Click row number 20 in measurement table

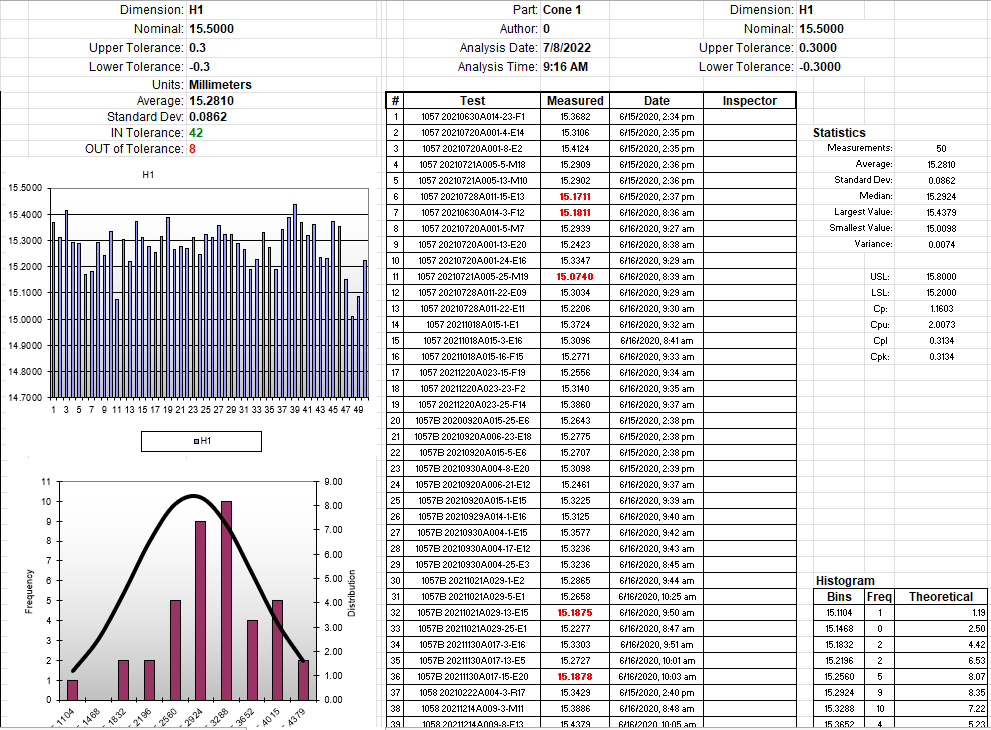pyautogui.click(x=395, y=421)
